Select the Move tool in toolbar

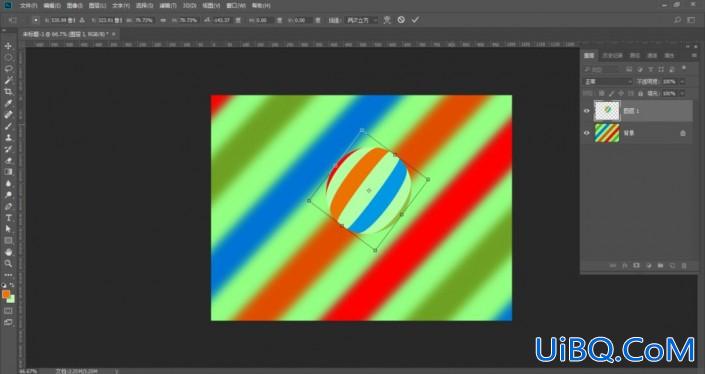coord(8,46)
